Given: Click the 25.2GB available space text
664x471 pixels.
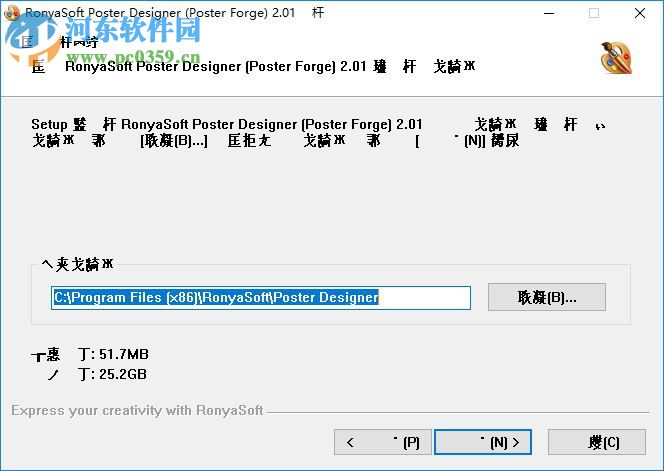Looking at the screenshot, I should point(123,374).
